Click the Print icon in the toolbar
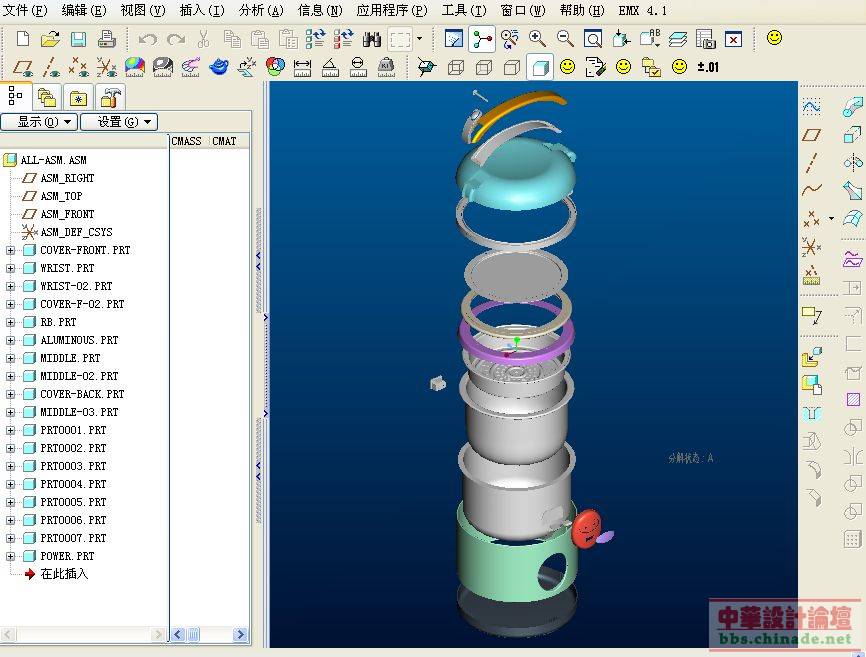This screenshot has height=657, width=866. 107,40
